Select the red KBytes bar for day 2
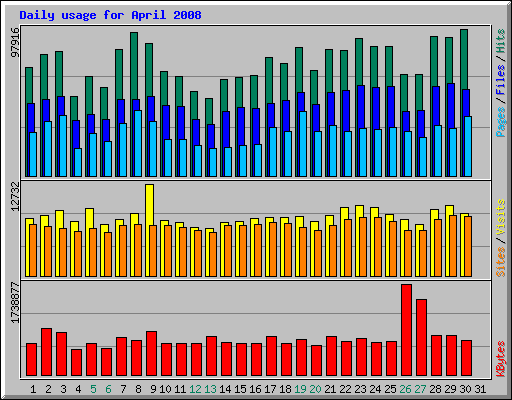The height and width of the screenshot is (400, 512). click(47, 352)
